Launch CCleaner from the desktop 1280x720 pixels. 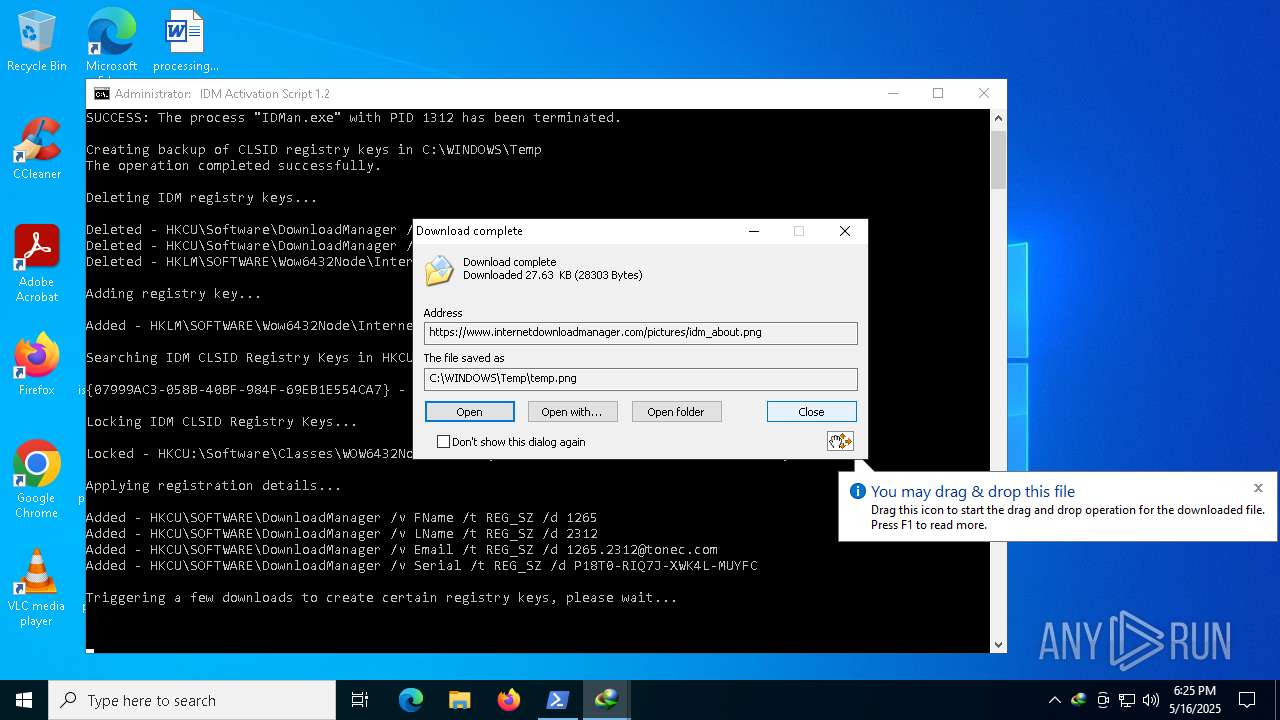tap(37, 150)
